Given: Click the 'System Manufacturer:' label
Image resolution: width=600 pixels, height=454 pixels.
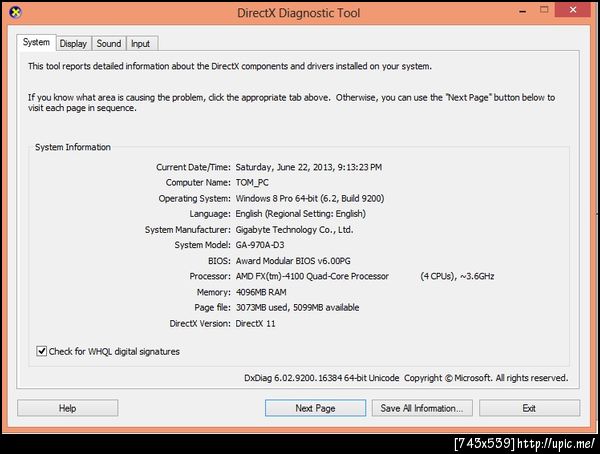Looking at the screenshot, I should point(188,230).
